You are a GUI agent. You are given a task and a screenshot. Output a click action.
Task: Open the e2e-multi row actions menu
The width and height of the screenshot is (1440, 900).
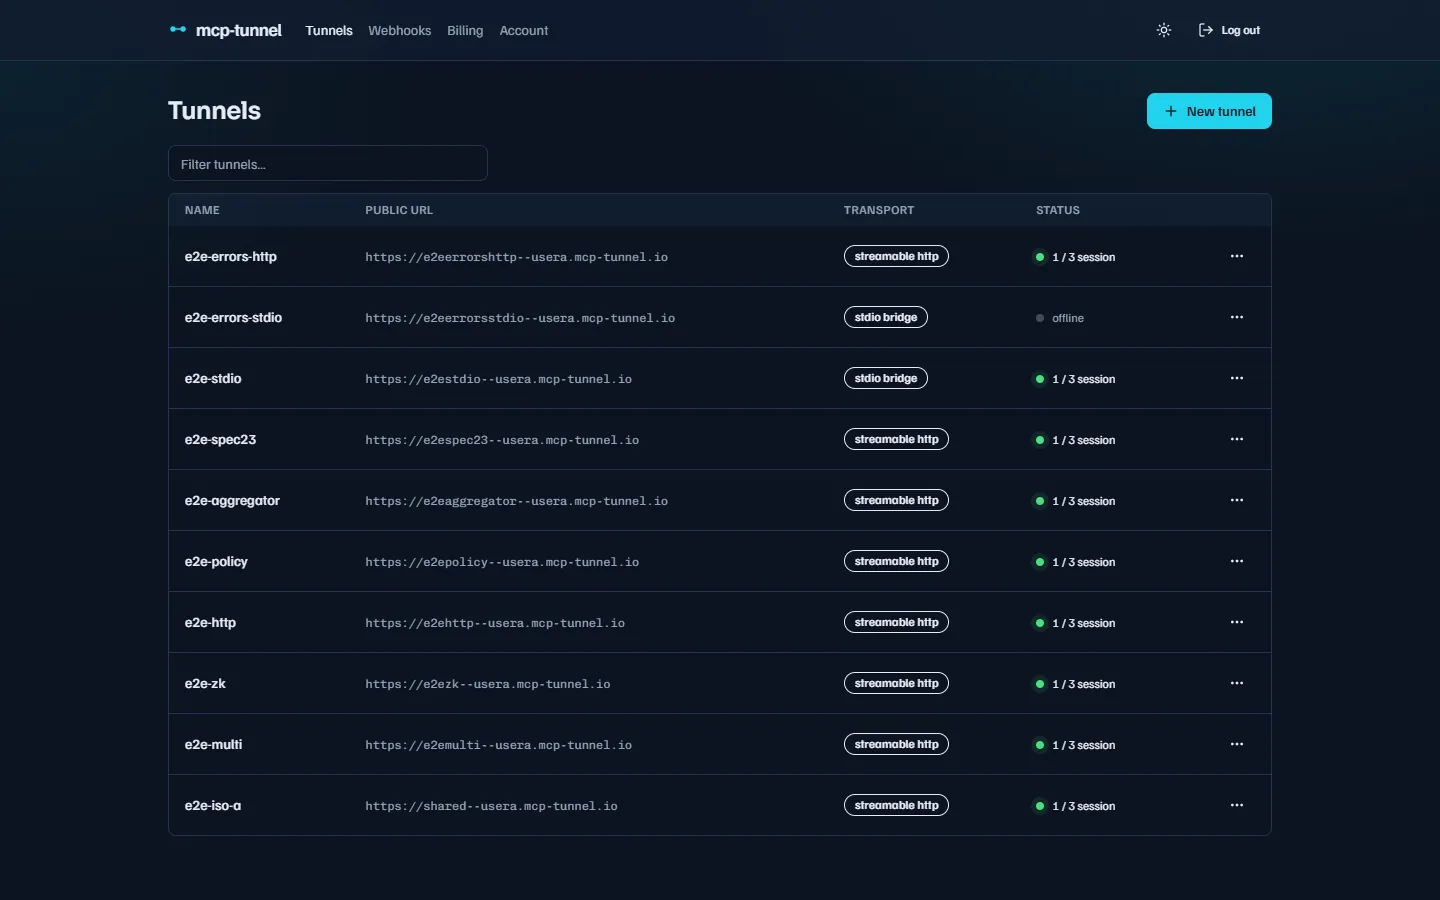point(1237,744)
